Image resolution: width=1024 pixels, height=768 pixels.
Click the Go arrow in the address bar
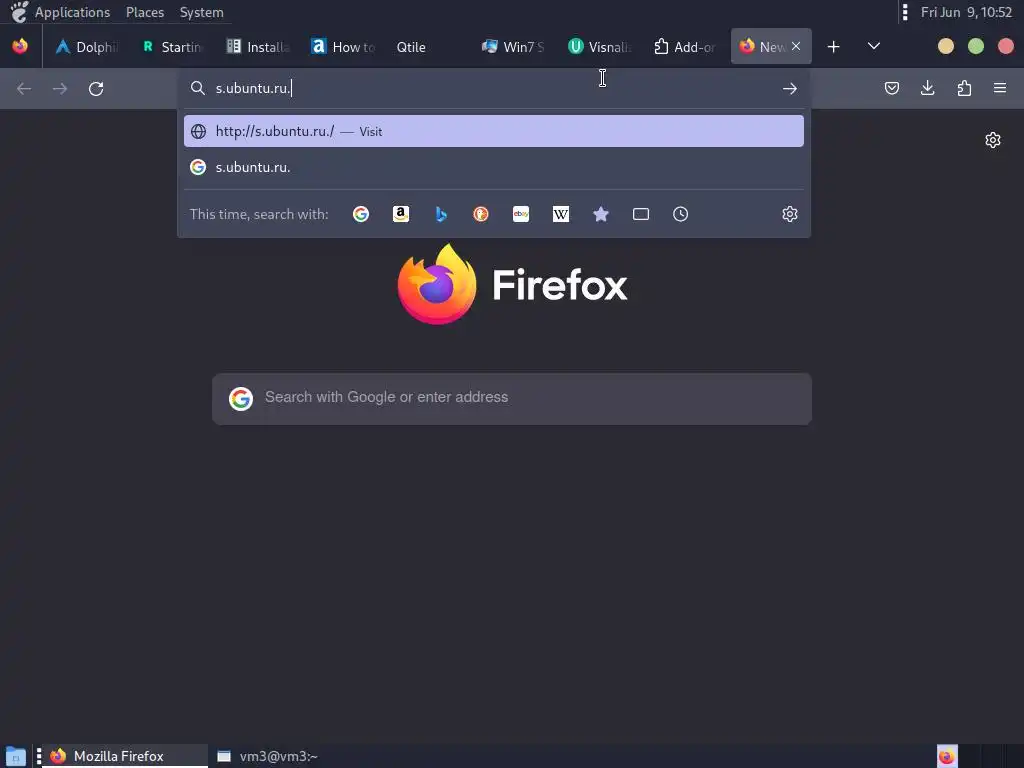(790, 89)
